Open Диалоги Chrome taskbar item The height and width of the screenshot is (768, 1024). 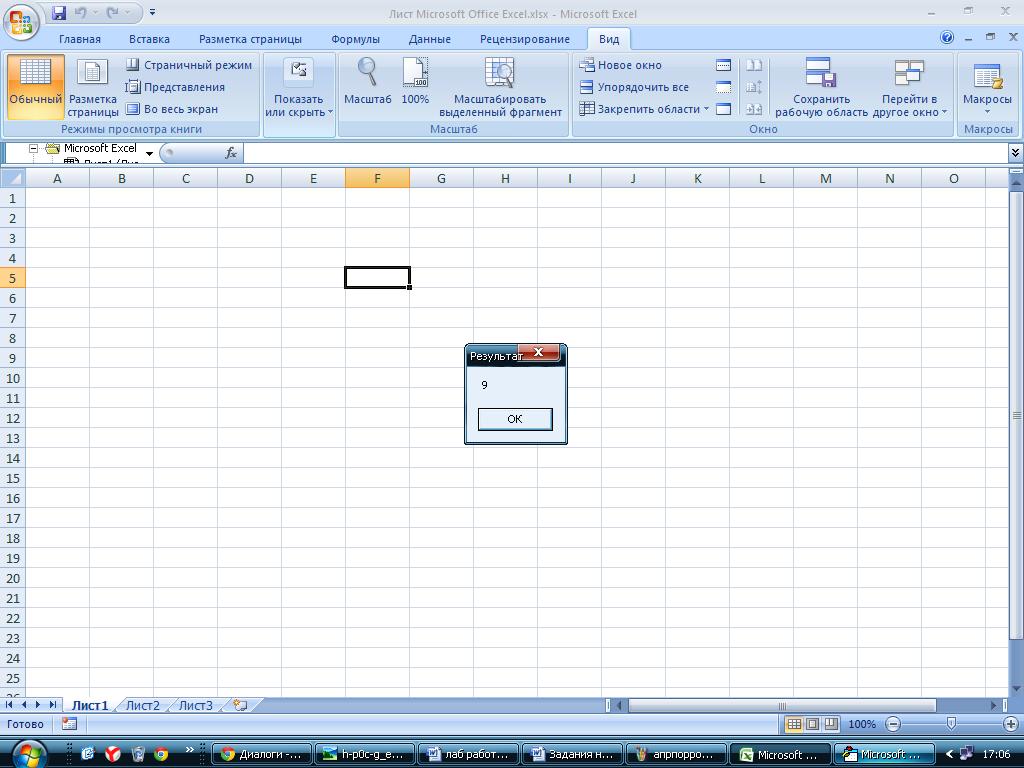pos(262,754)
